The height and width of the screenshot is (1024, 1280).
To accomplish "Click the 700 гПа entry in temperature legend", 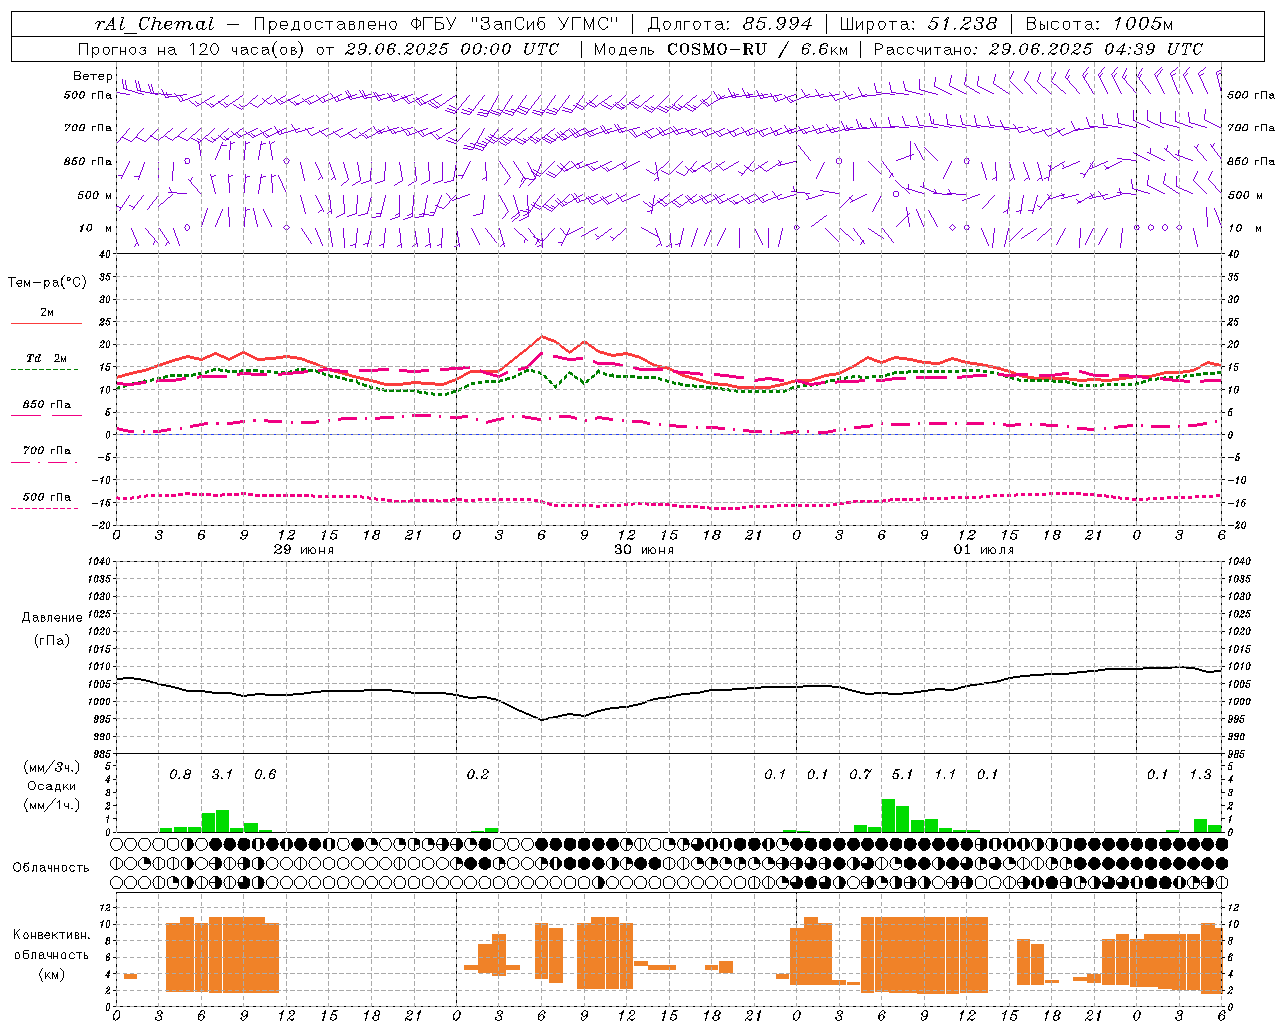I will coord(46,451).
